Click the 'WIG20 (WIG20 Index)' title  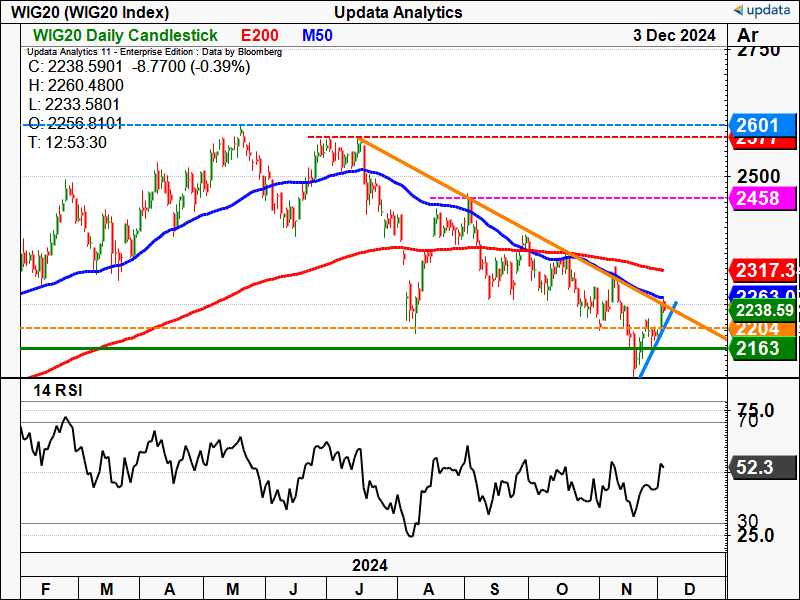[90, 12]
